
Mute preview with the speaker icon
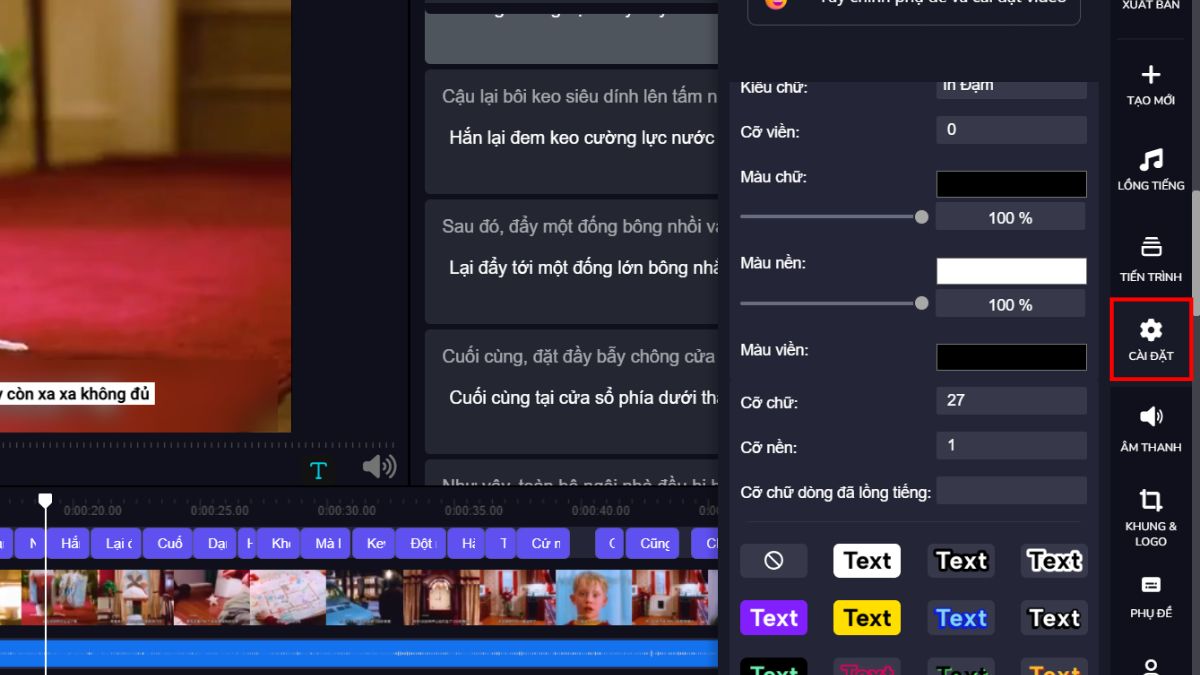pyautogui.click(x=379, y=466)
